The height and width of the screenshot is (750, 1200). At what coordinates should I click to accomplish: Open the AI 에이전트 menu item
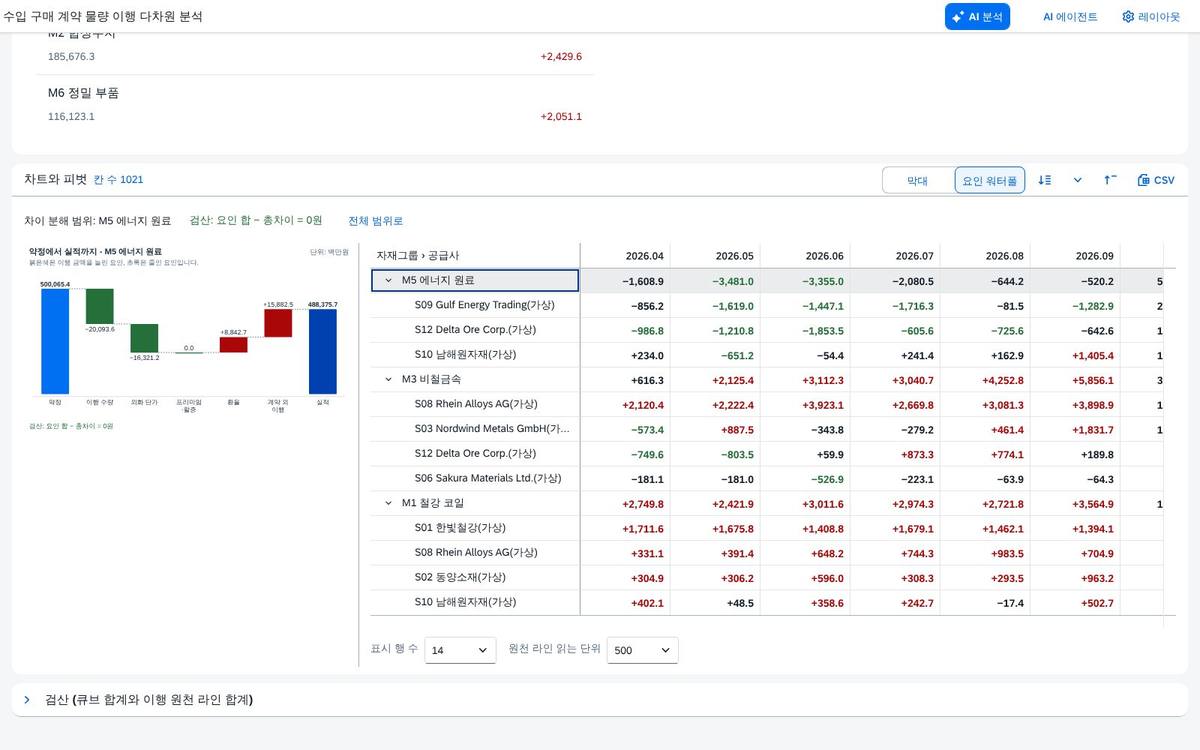tap(1070, 16)
